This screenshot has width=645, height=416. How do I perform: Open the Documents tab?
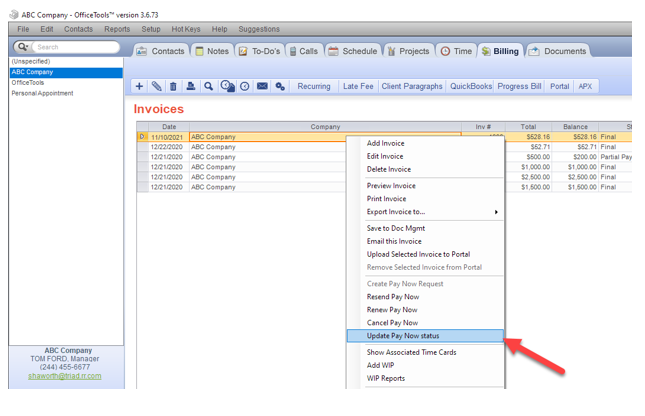point(558,51)
